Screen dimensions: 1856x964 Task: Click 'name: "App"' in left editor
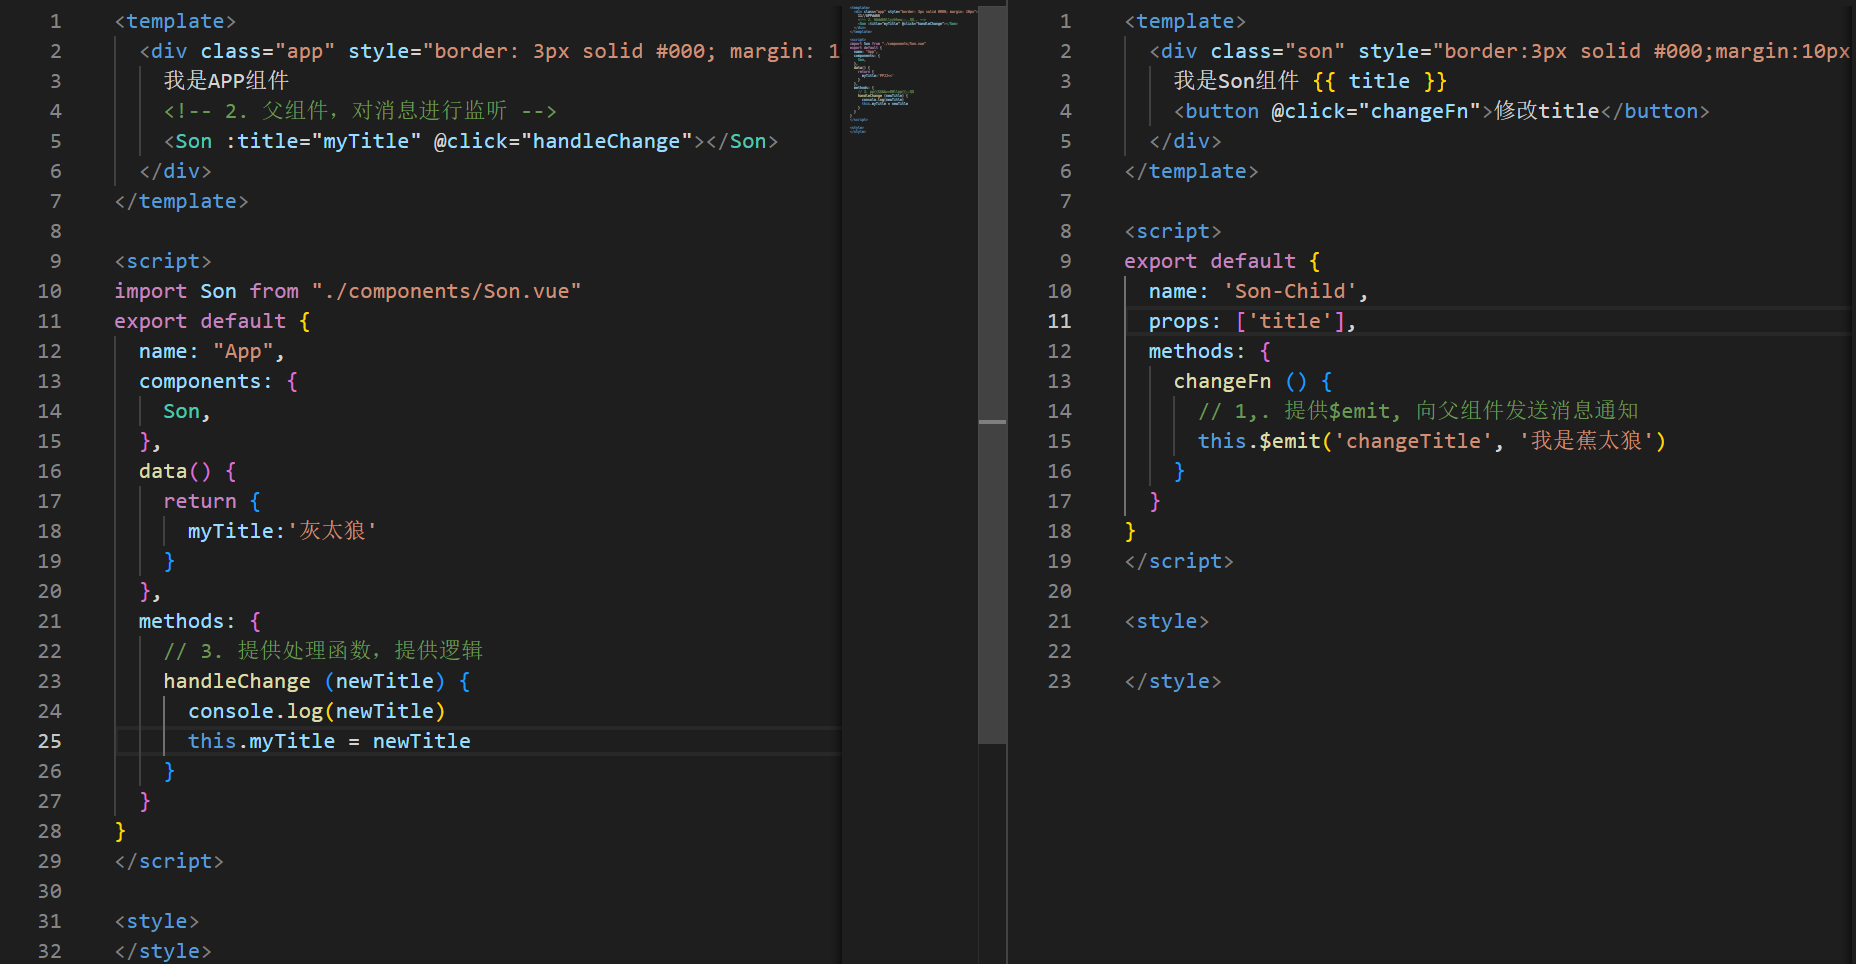[x=212, y=351]
